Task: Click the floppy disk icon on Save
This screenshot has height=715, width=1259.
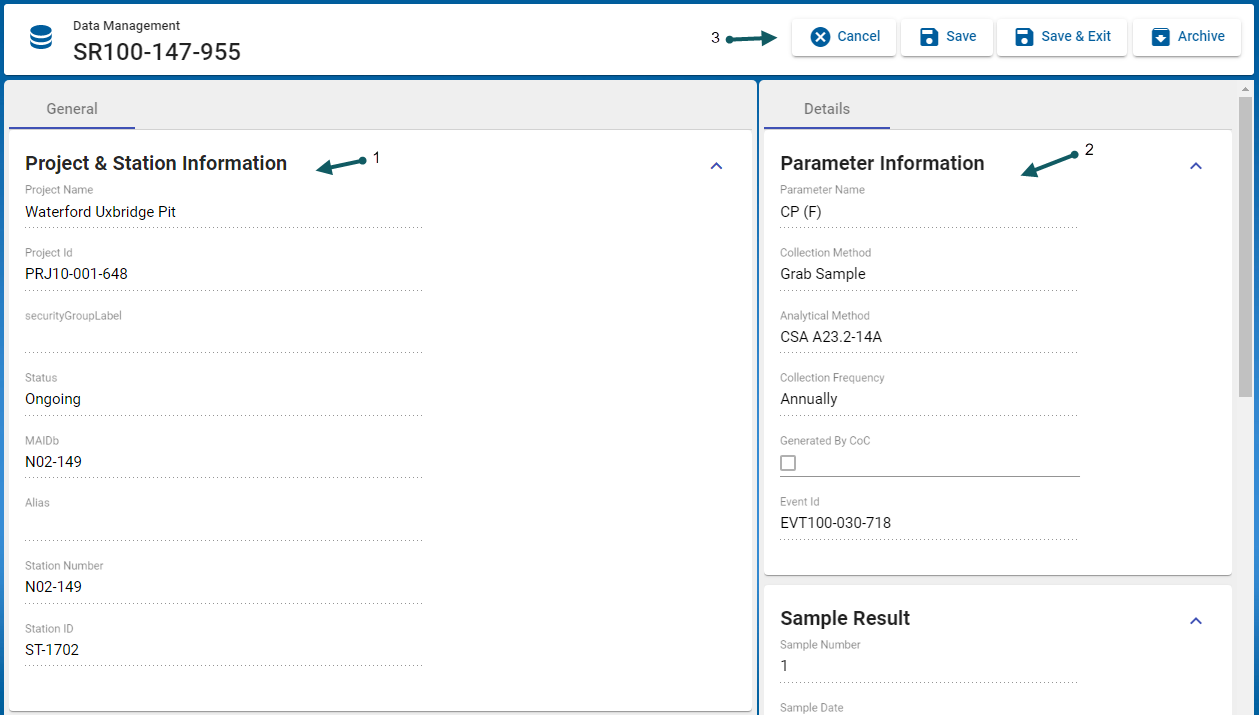Action: 929,37
